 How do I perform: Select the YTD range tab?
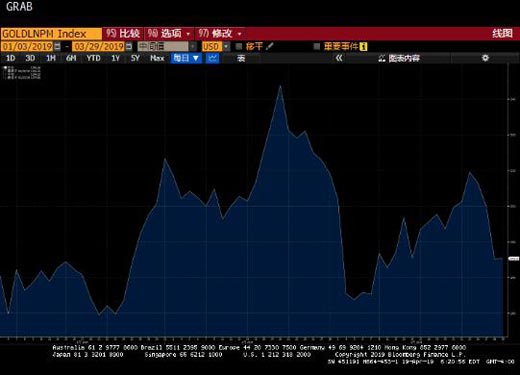point(93,58)
